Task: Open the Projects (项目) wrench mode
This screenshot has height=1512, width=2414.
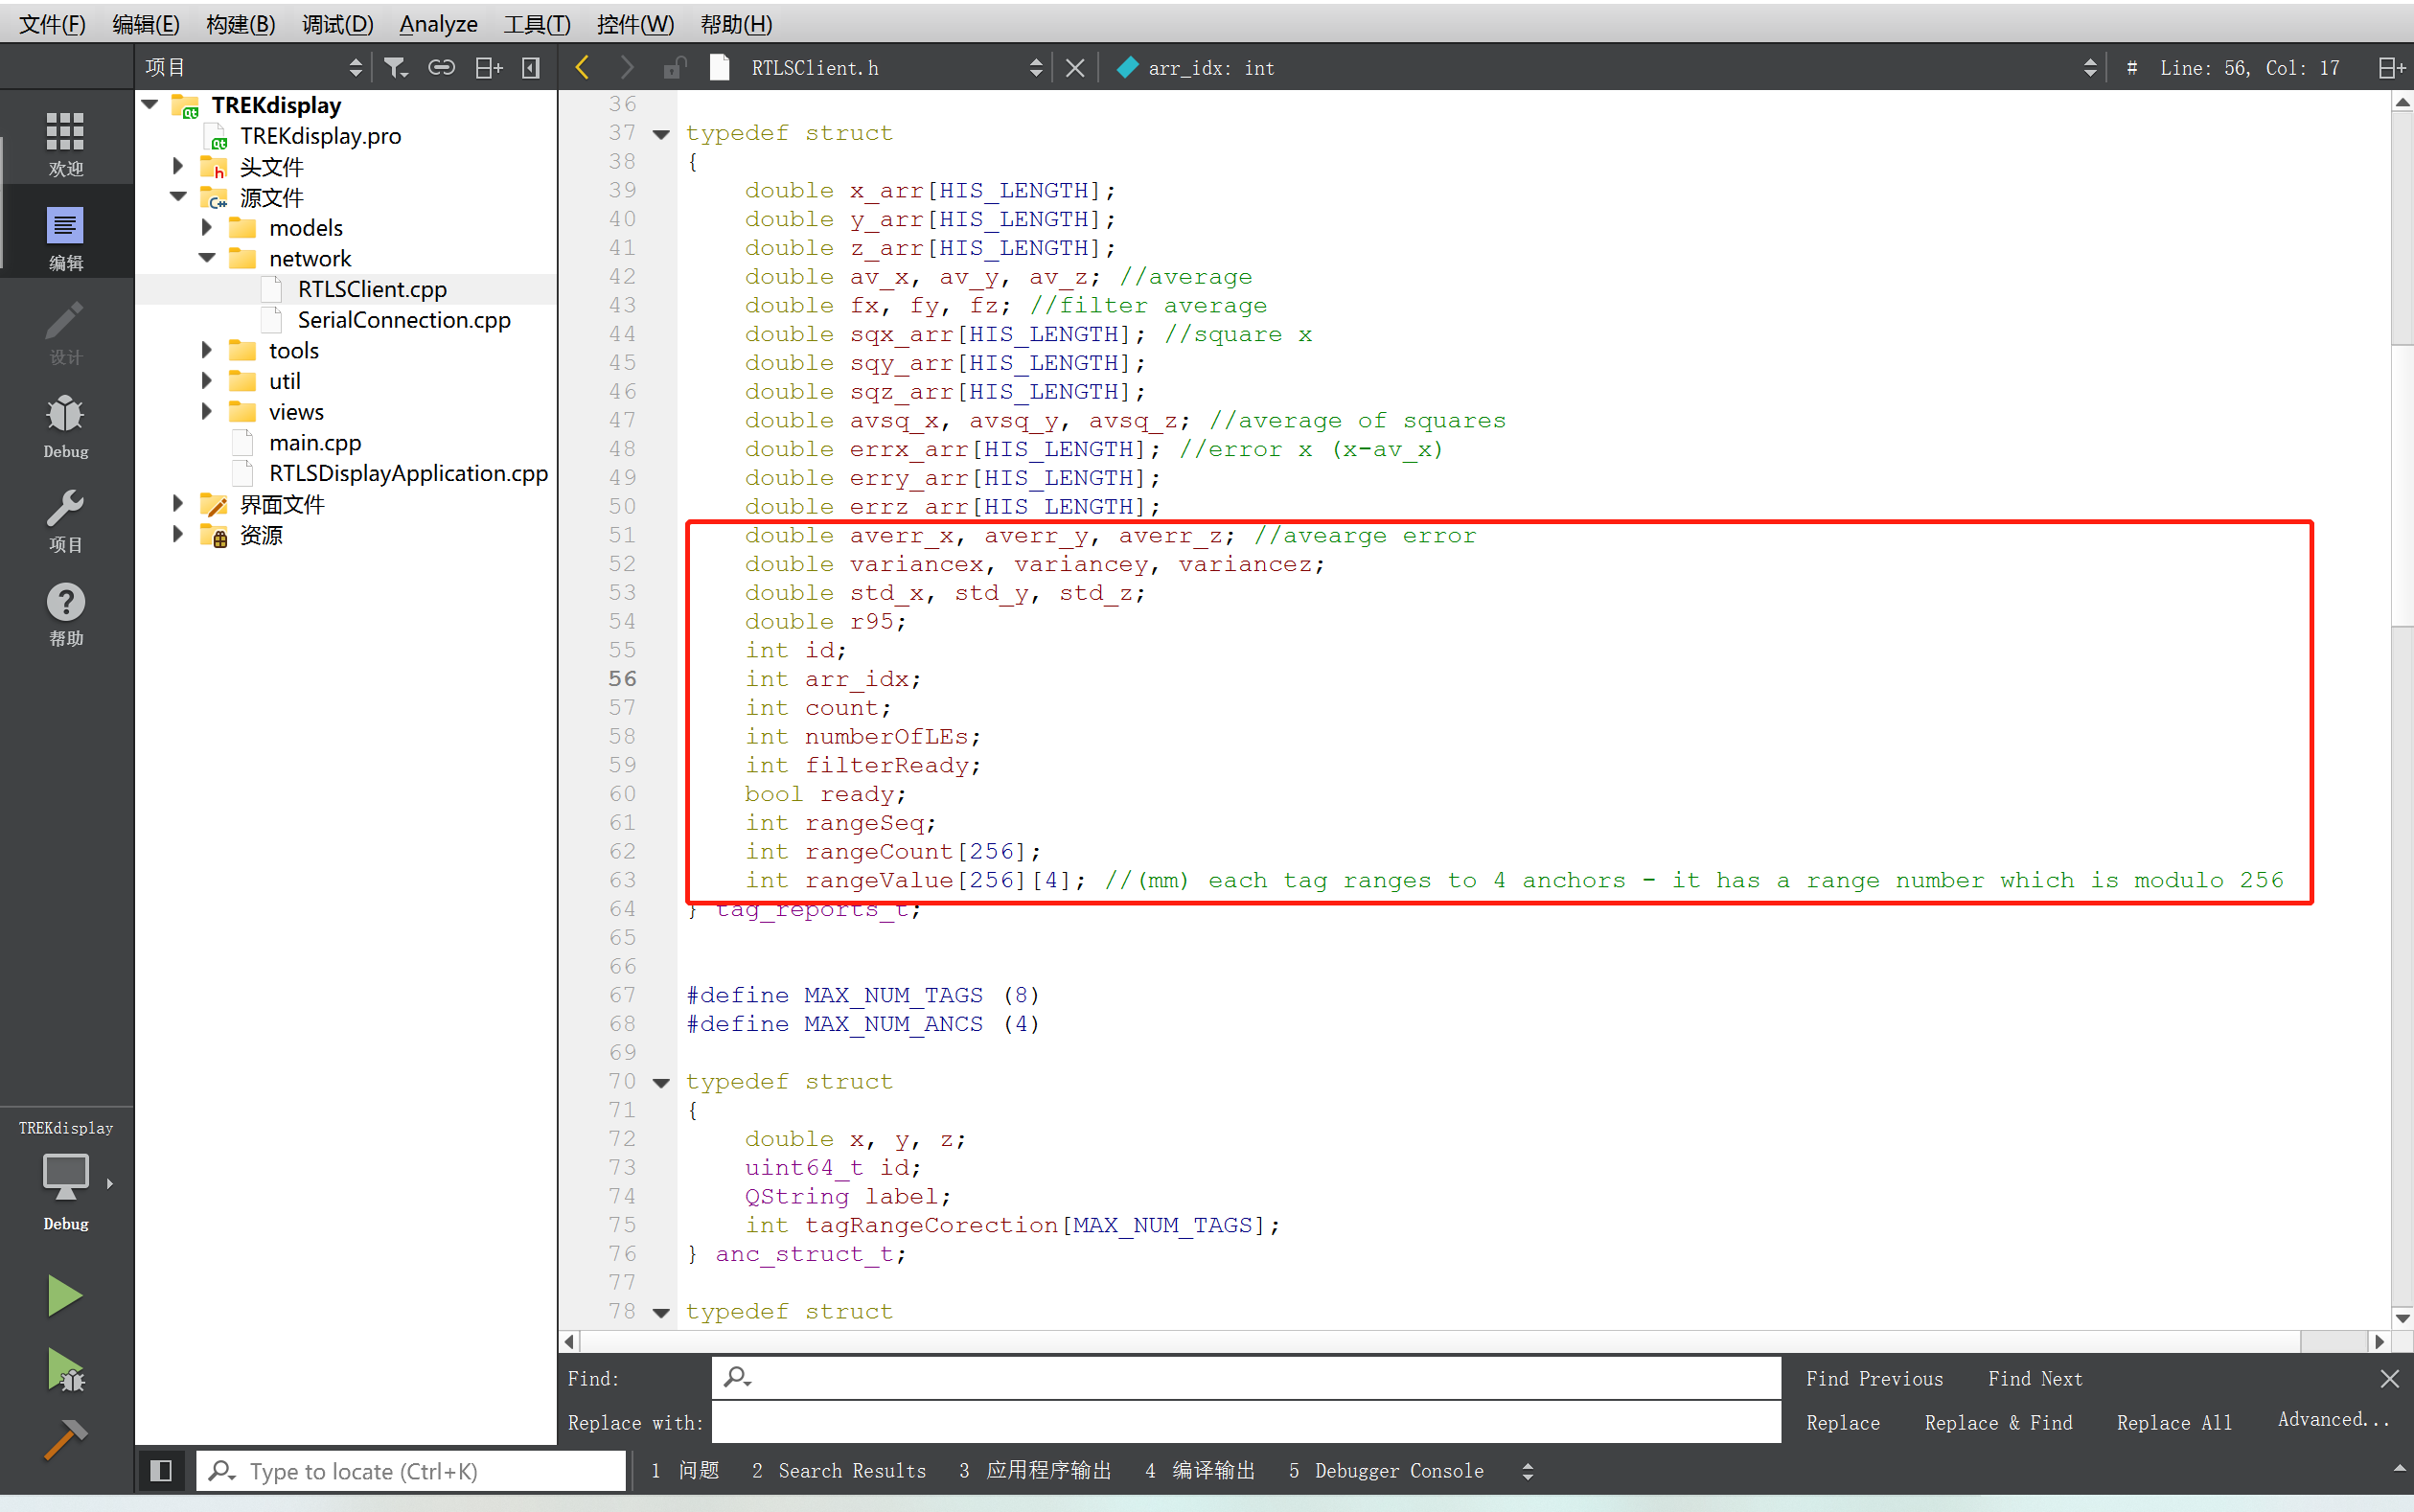Action: 65,520
